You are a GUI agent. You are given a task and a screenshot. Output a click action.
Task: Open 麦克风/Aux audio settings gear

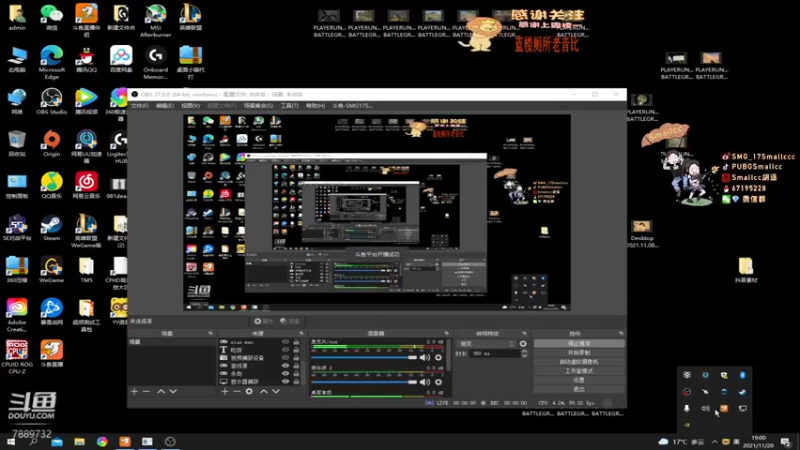(x=438, y=358)
